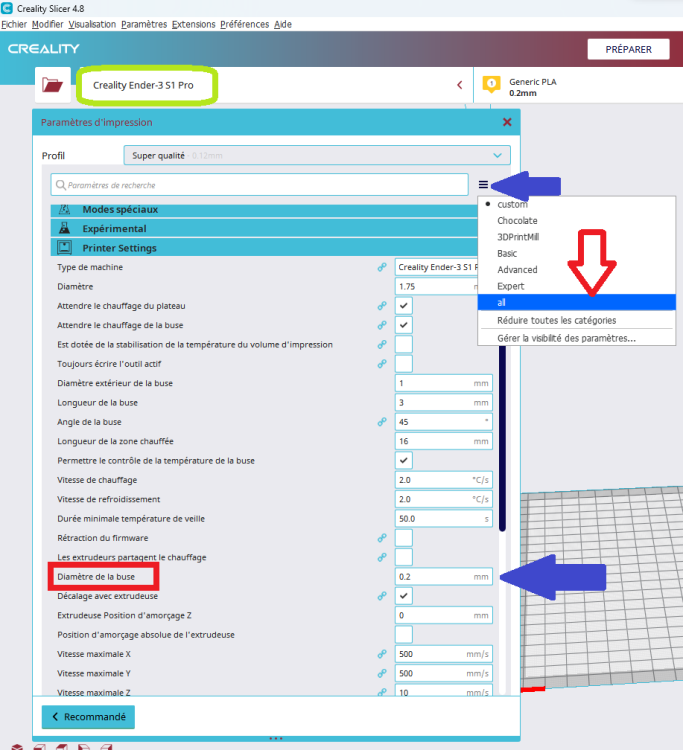Click the Vitesse maximale X value field
Screen dimensions: 683x750
[443, 654]
